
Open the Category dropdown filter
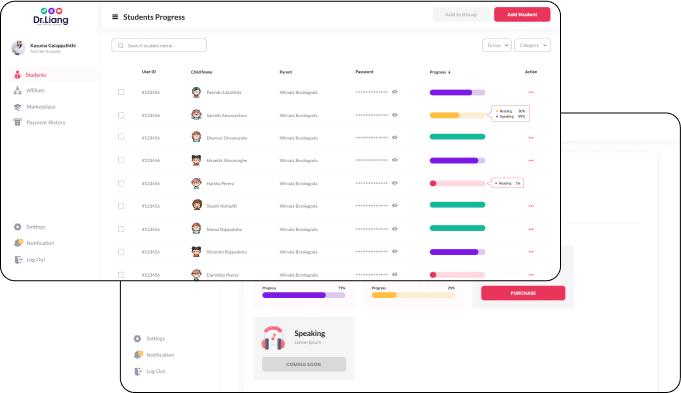(532, 45)
